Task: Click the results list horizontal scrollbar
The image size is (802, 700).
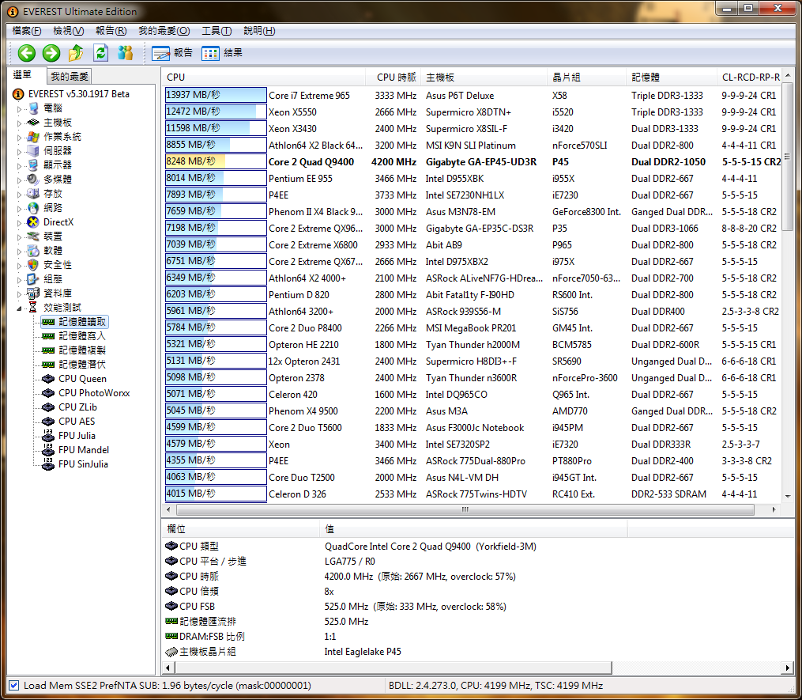Action: coord(465,510)
